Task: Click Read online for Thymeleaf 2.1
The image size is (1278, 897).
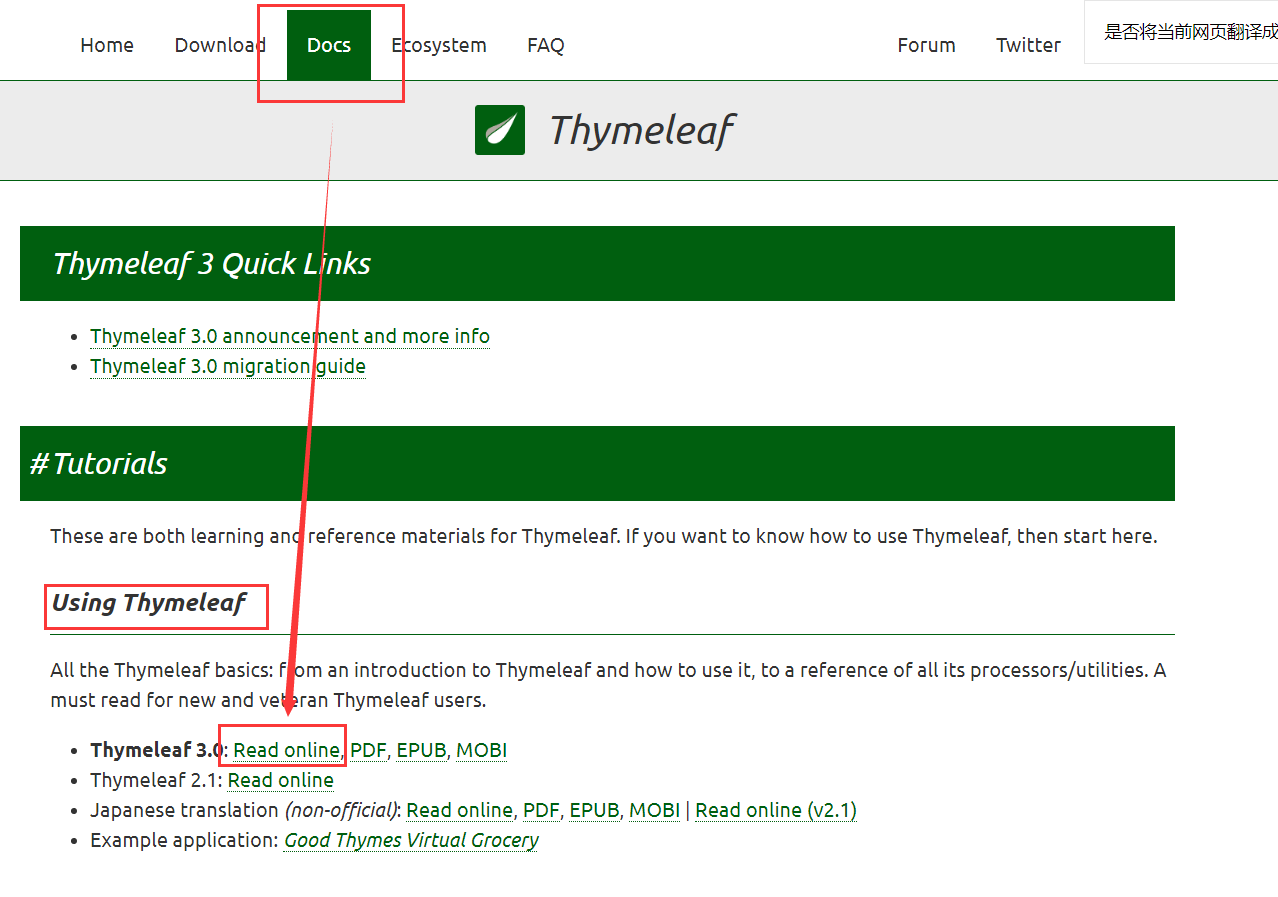Action: point(281,780)
